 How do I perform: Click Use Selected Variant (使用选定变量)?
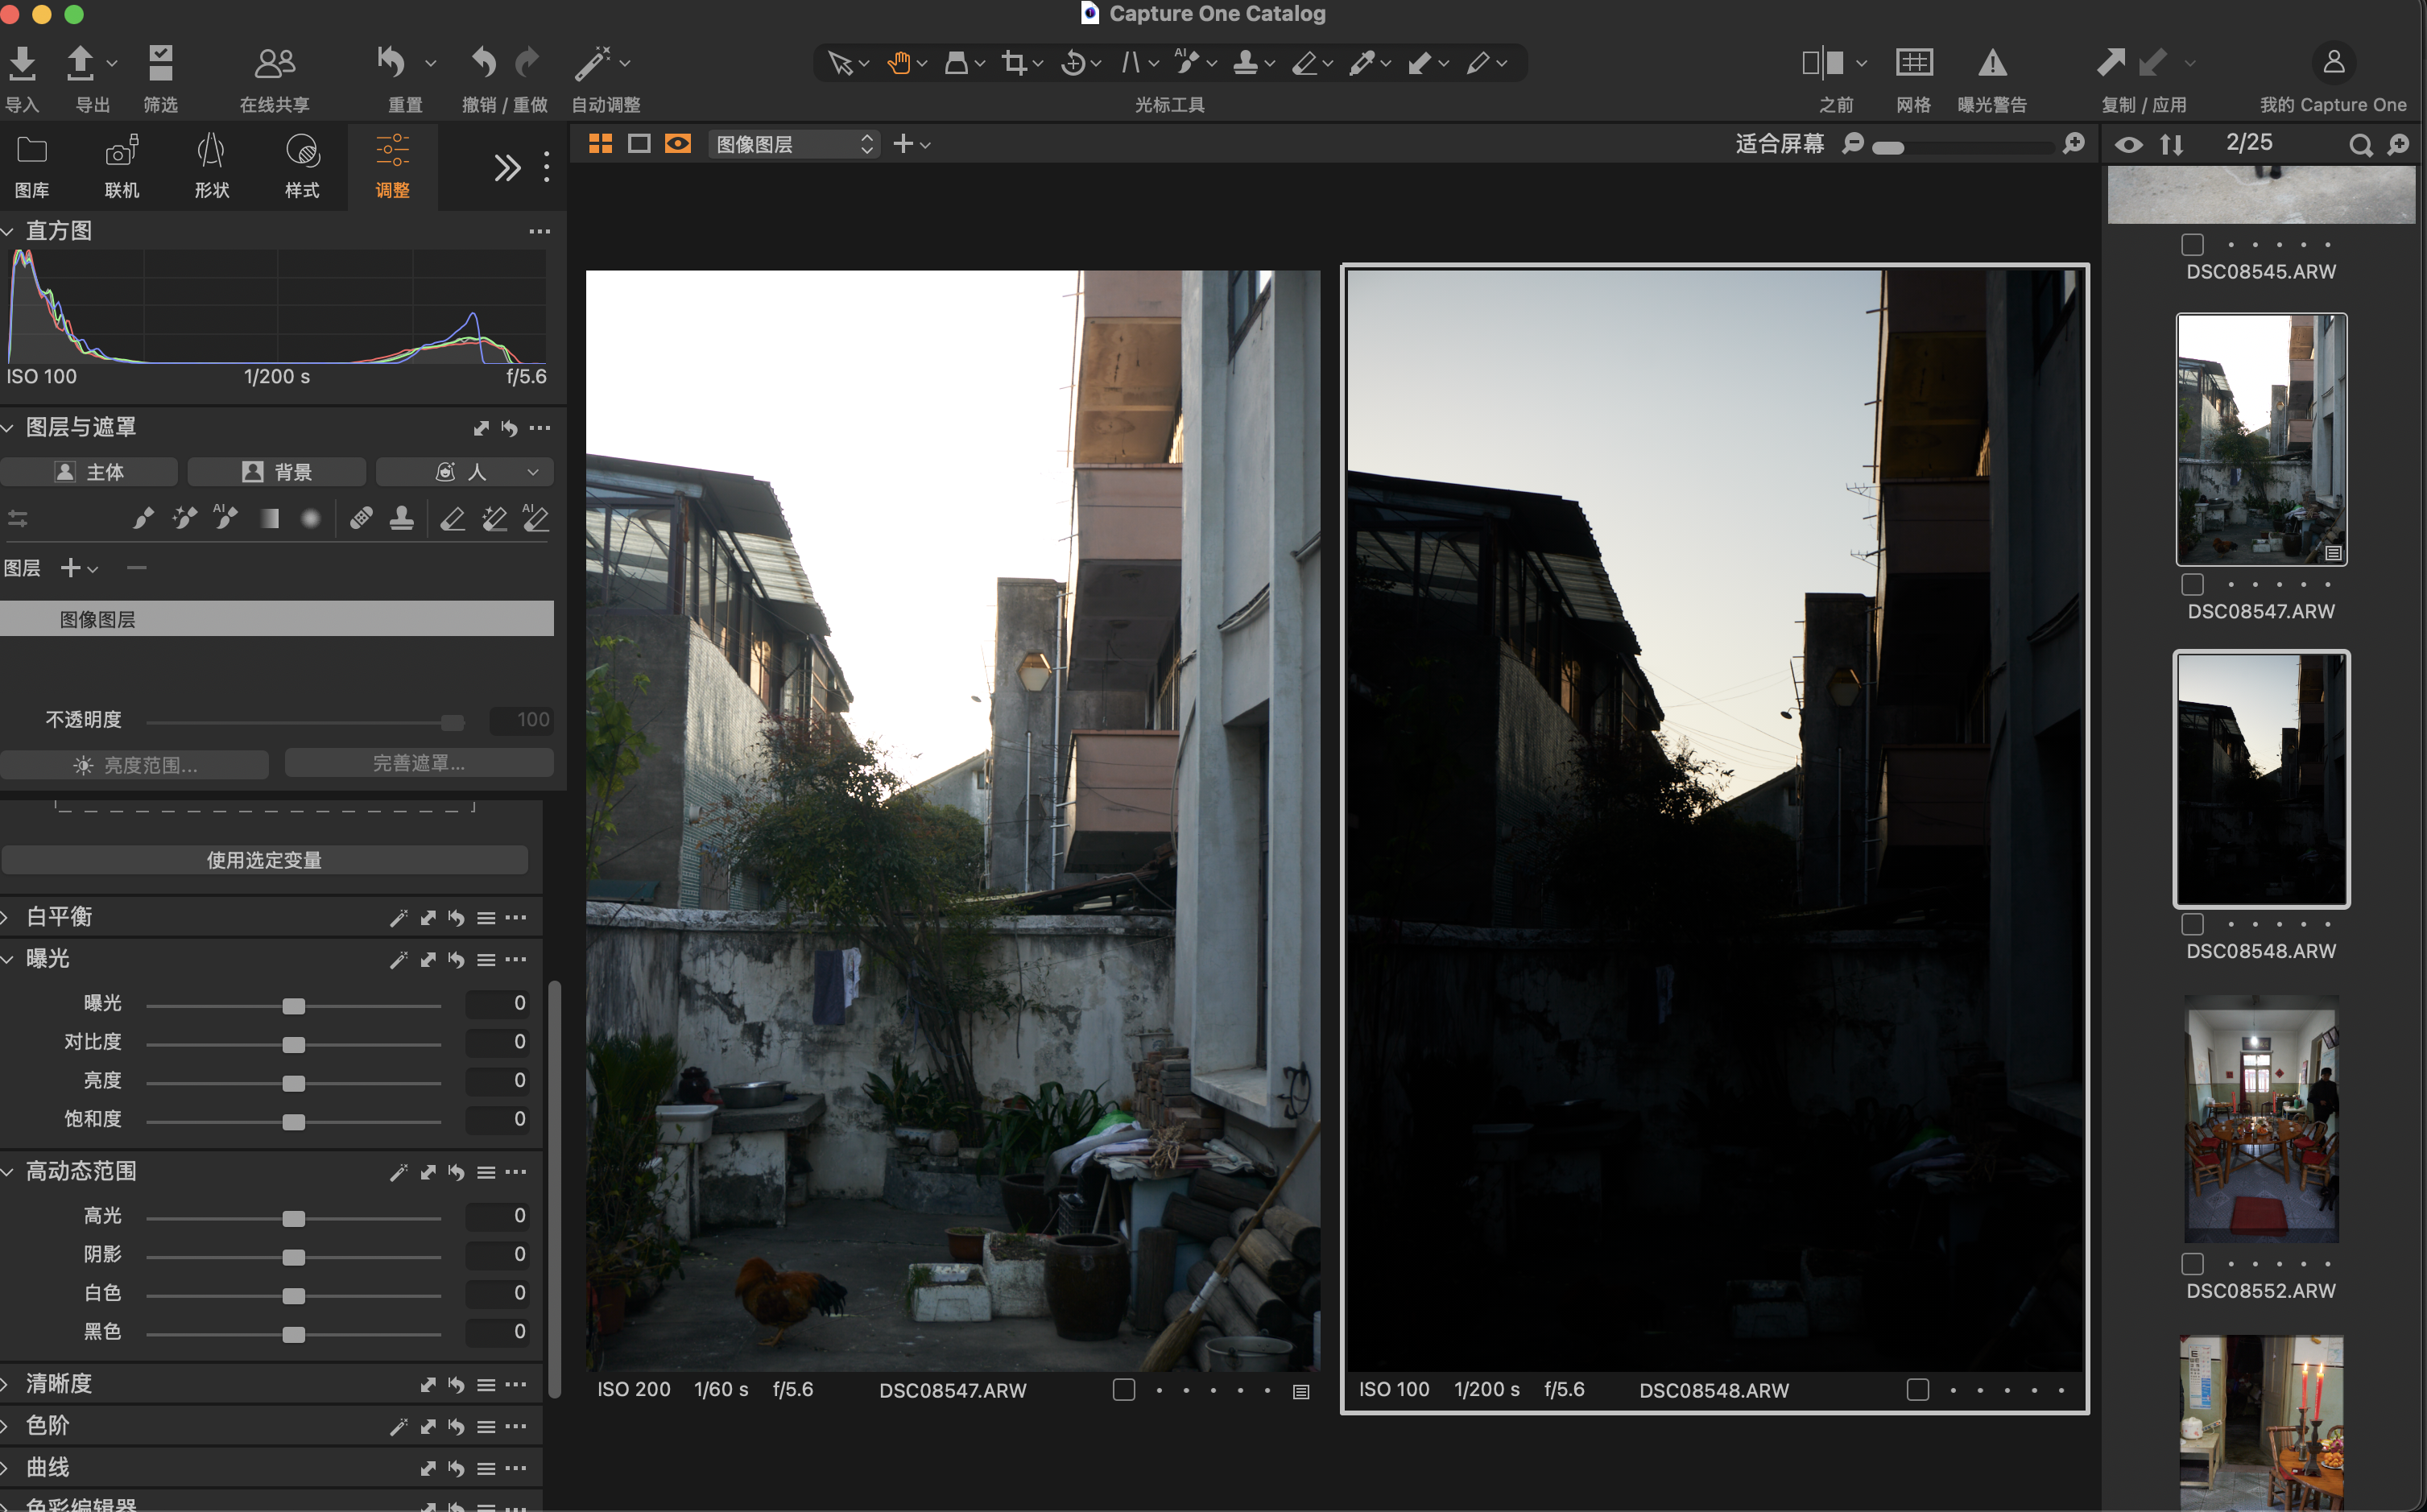pyautogui.click(x=264, y=860)
